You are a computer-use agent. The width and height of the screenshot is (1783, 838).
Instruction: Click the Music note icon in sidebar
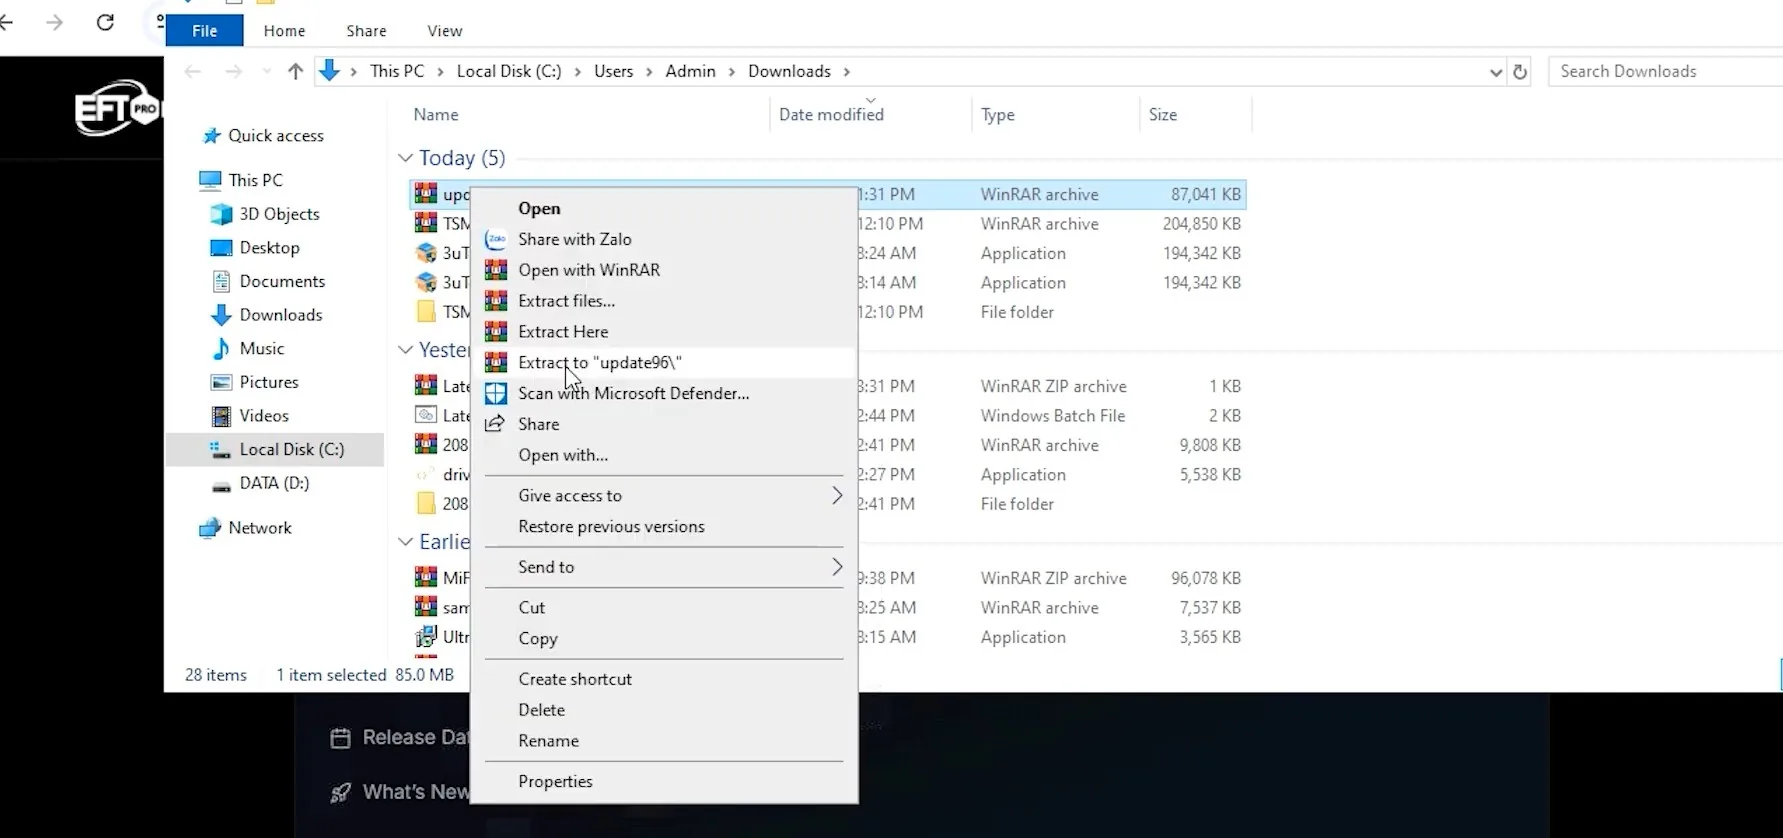pyautogui.click(x=221, y=348)
